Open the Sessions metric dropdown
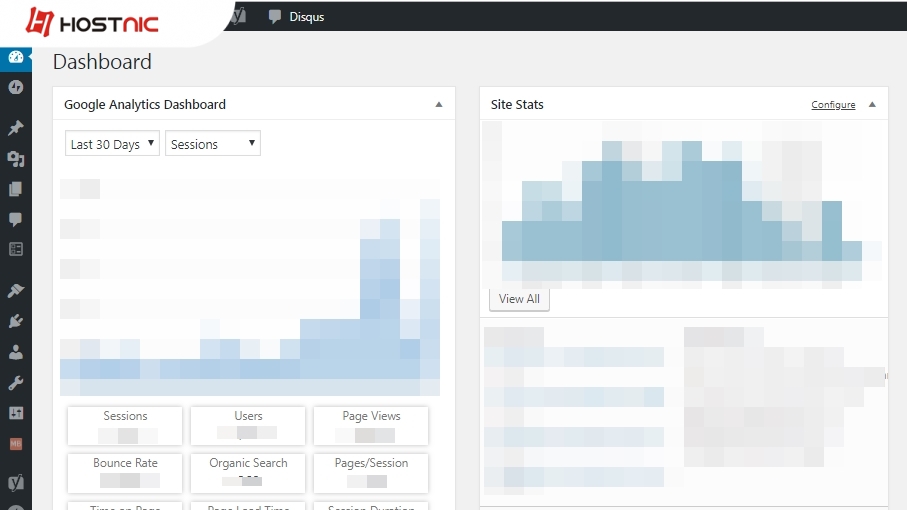The image size is (907, 510). 213,143
